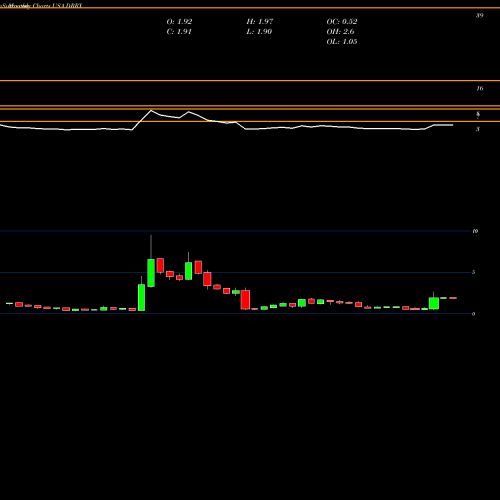Click the flat right end of the white line
Image resolution: width=500 pixels, height=500 pixels.
443,125
